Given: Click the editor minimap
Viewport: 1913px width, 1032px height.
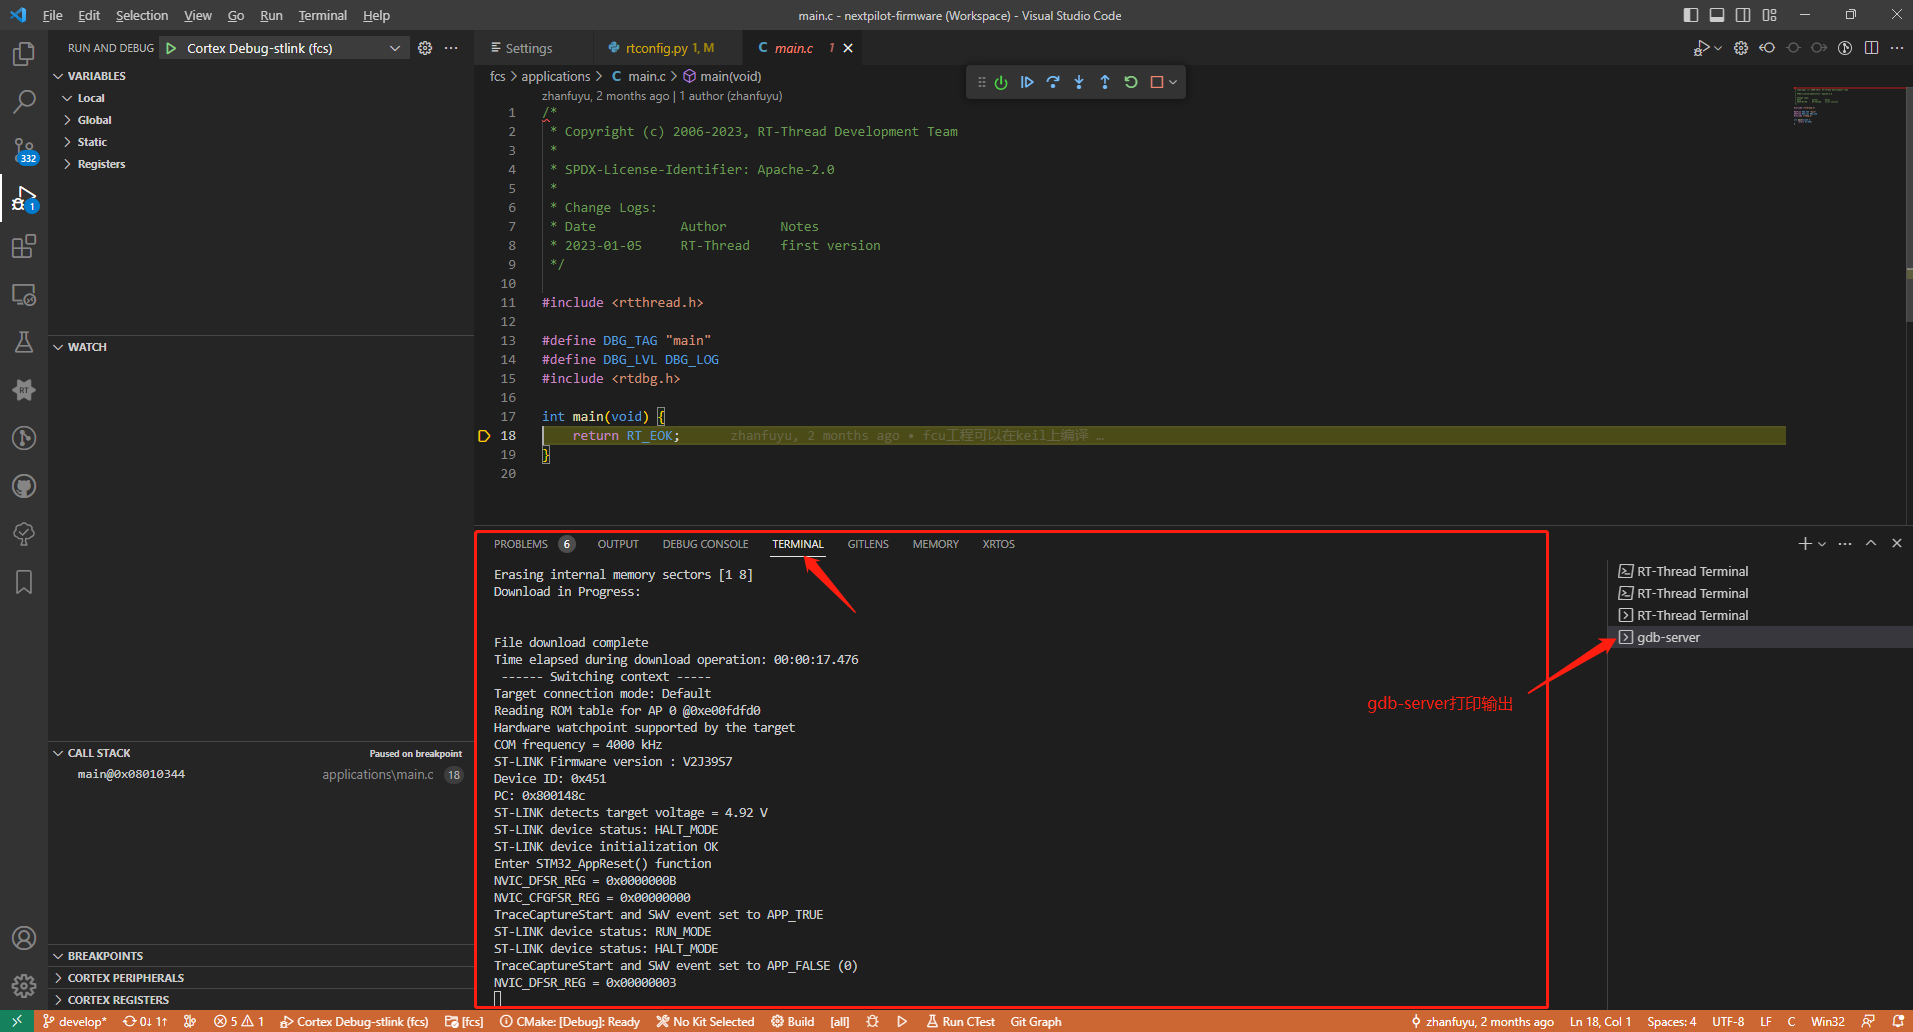Looking at the screenshot, I should [x=1847, y=105].
